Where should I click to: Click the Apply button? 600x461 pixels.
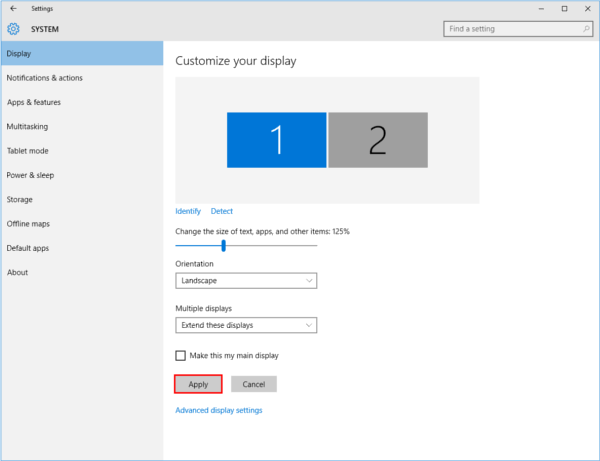(198, 384)
